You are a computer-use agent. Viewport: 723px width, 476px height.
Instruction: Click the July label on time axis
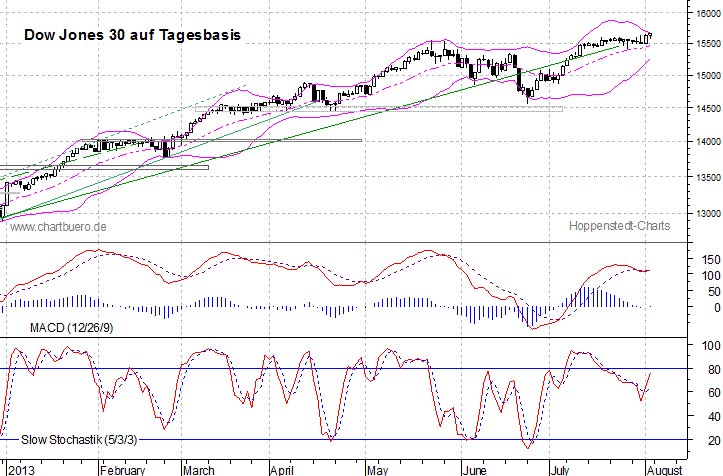(x=560, y=470)
